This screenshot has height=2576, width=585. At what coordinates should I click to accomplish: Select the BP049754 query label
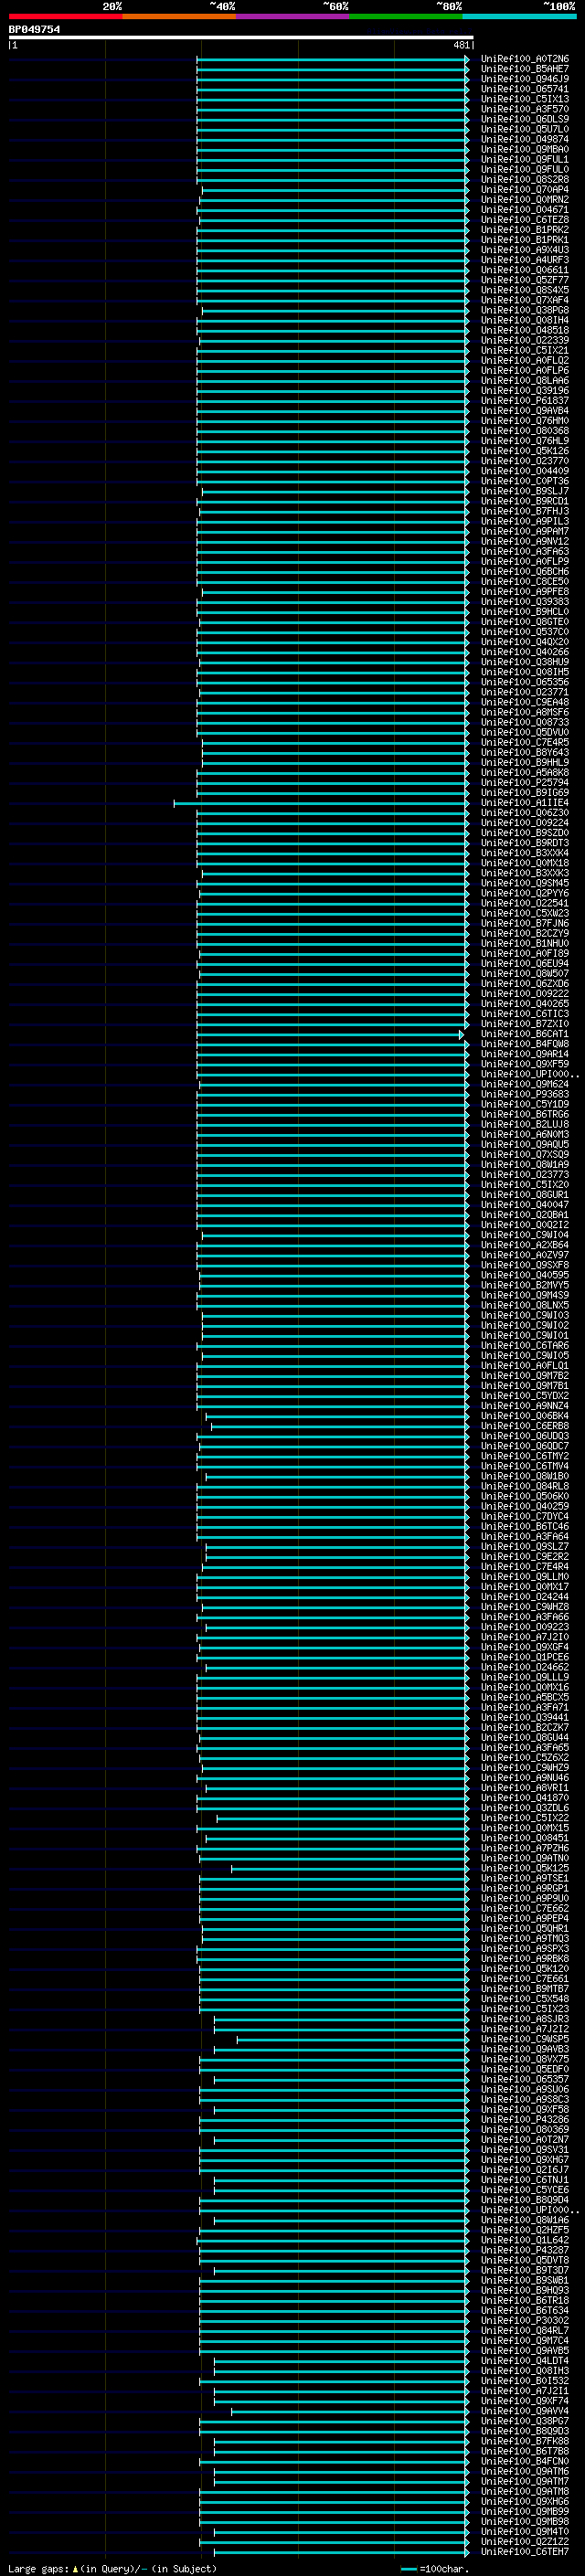tap(34, 29)
